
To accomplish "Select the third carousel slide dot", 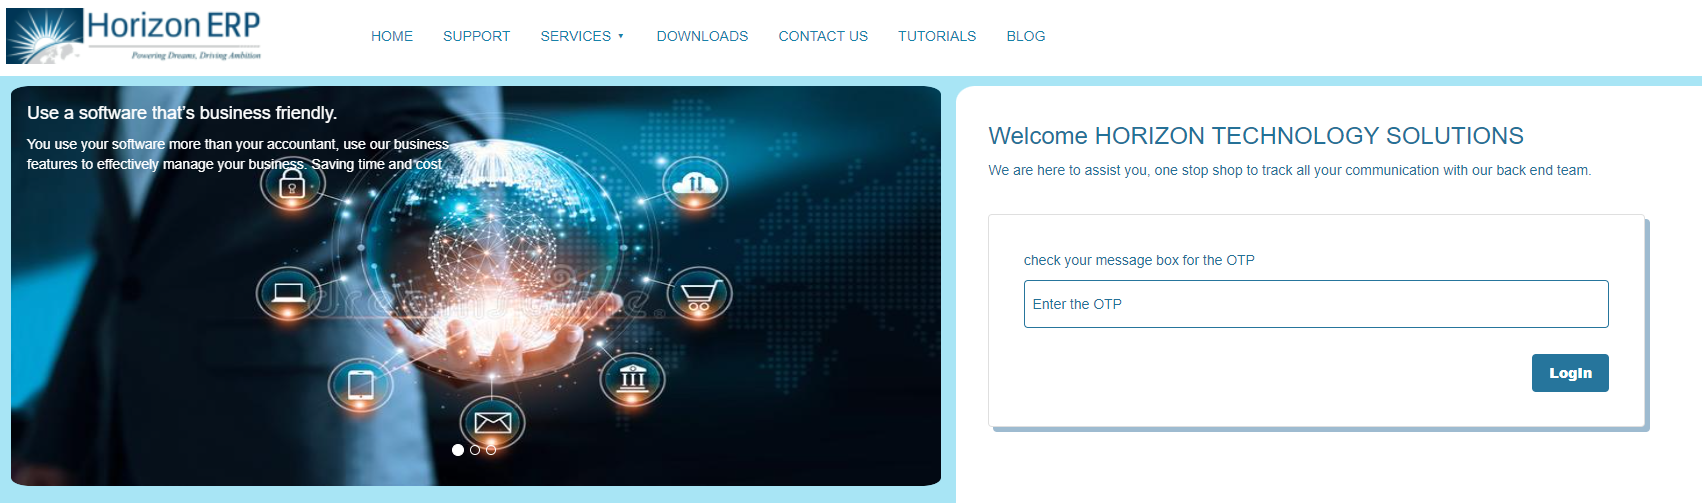I will pos(491,450).
